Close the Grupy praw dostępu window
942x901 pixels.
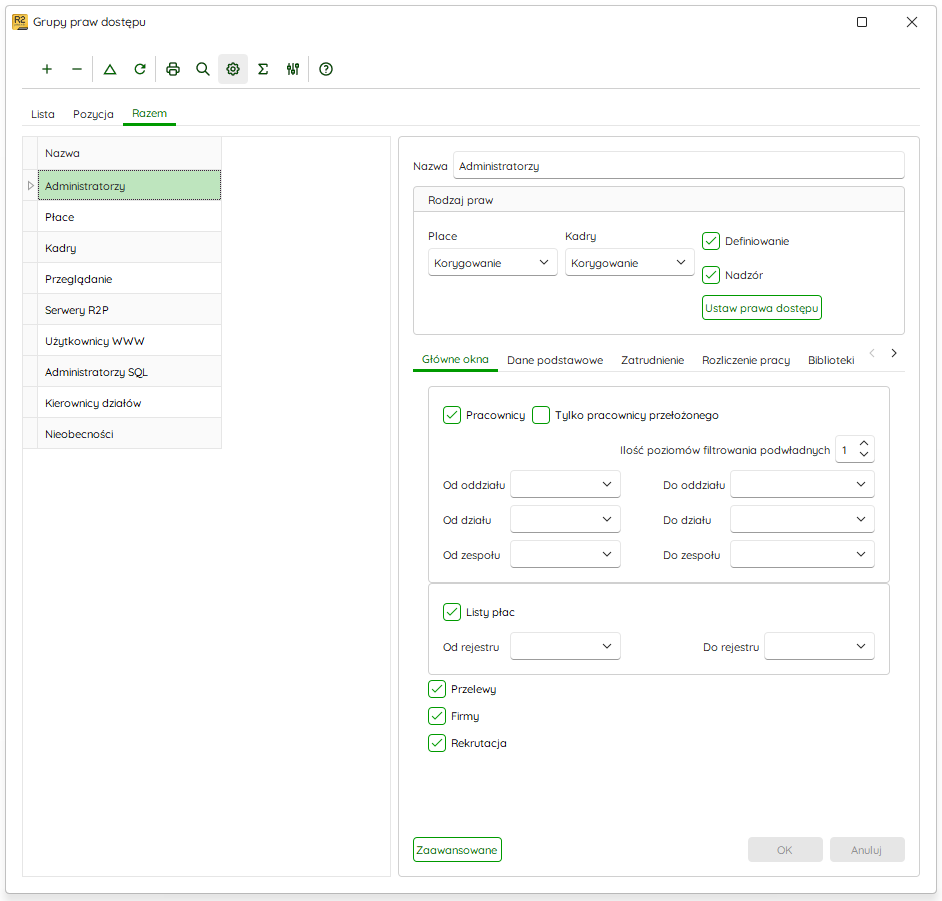912,22
